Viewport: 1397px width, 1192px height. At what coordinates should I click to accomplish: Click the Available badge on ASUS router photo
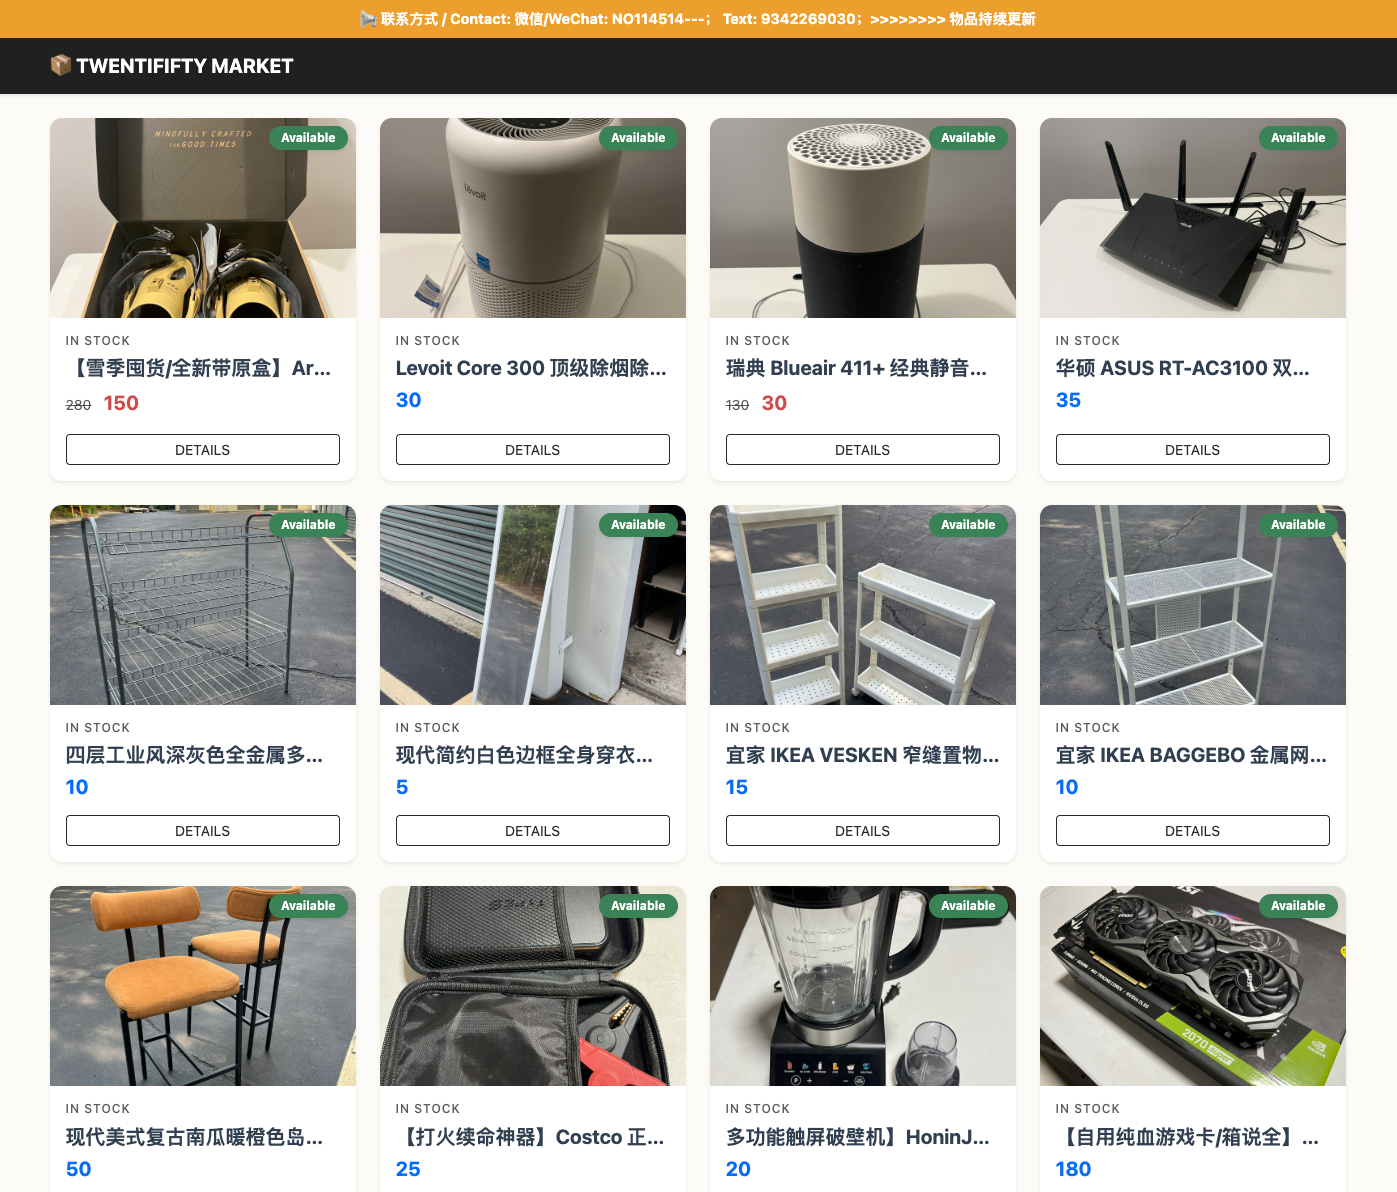tap(1298, 138)
